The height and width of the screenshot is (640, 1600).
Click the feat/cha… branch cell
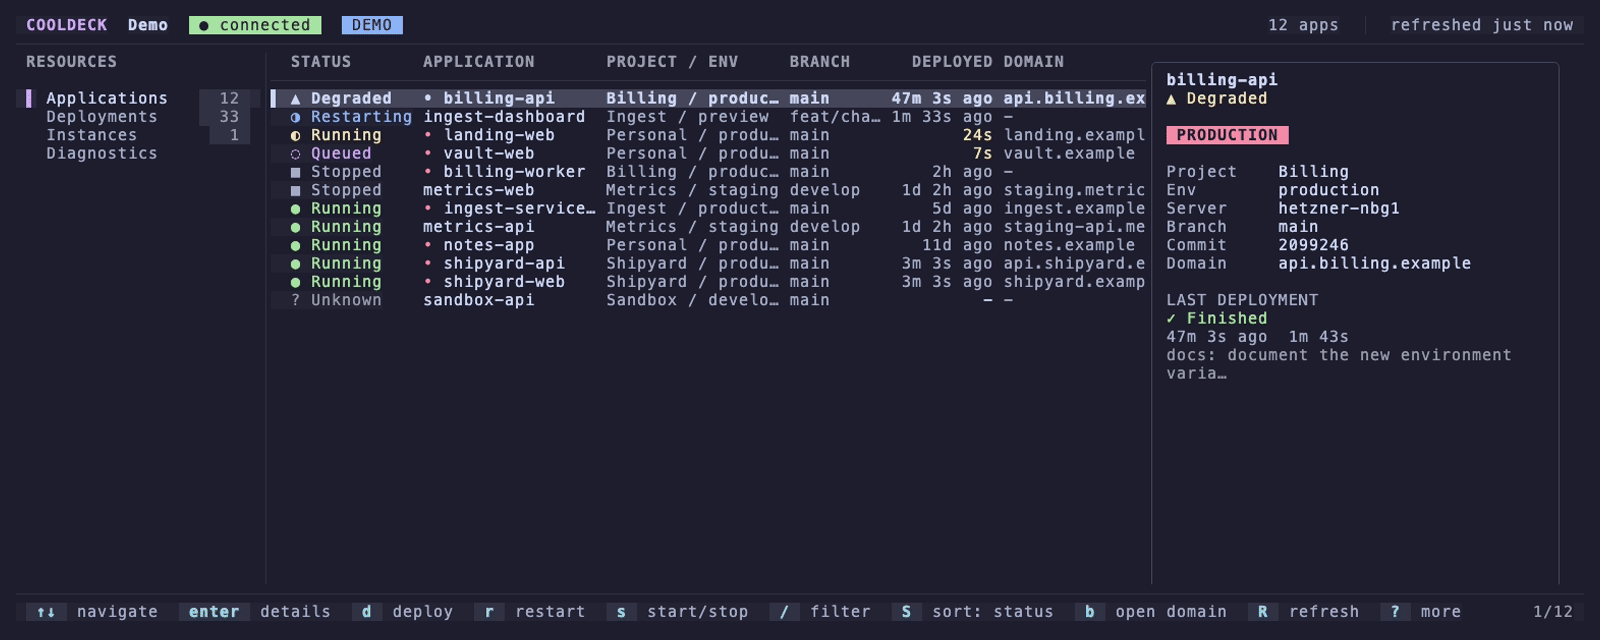835,117
